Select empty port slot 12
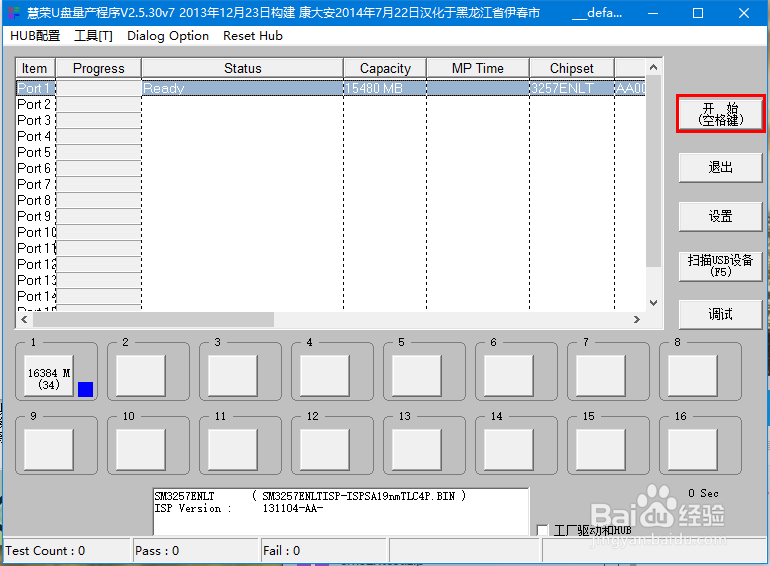 point(325,450)
